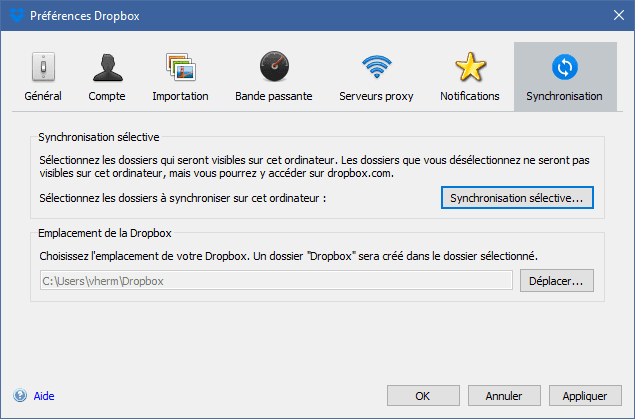Viewport: 635px width, 419px height.
Task: Open the "Aide" text link
Action: pos(44,395)
